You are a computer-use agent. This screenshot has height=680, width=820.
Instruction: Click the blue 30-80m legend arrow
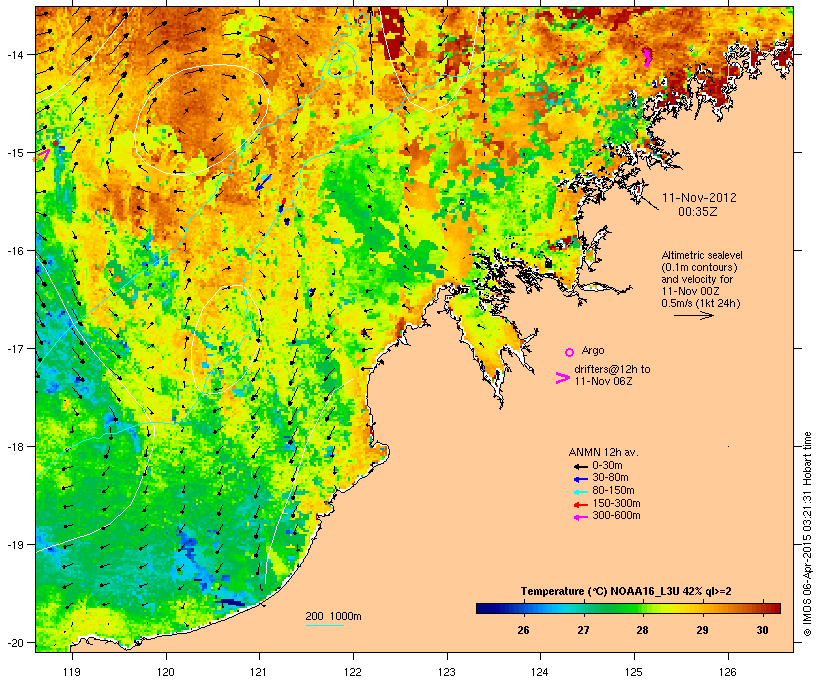point(580,479)
